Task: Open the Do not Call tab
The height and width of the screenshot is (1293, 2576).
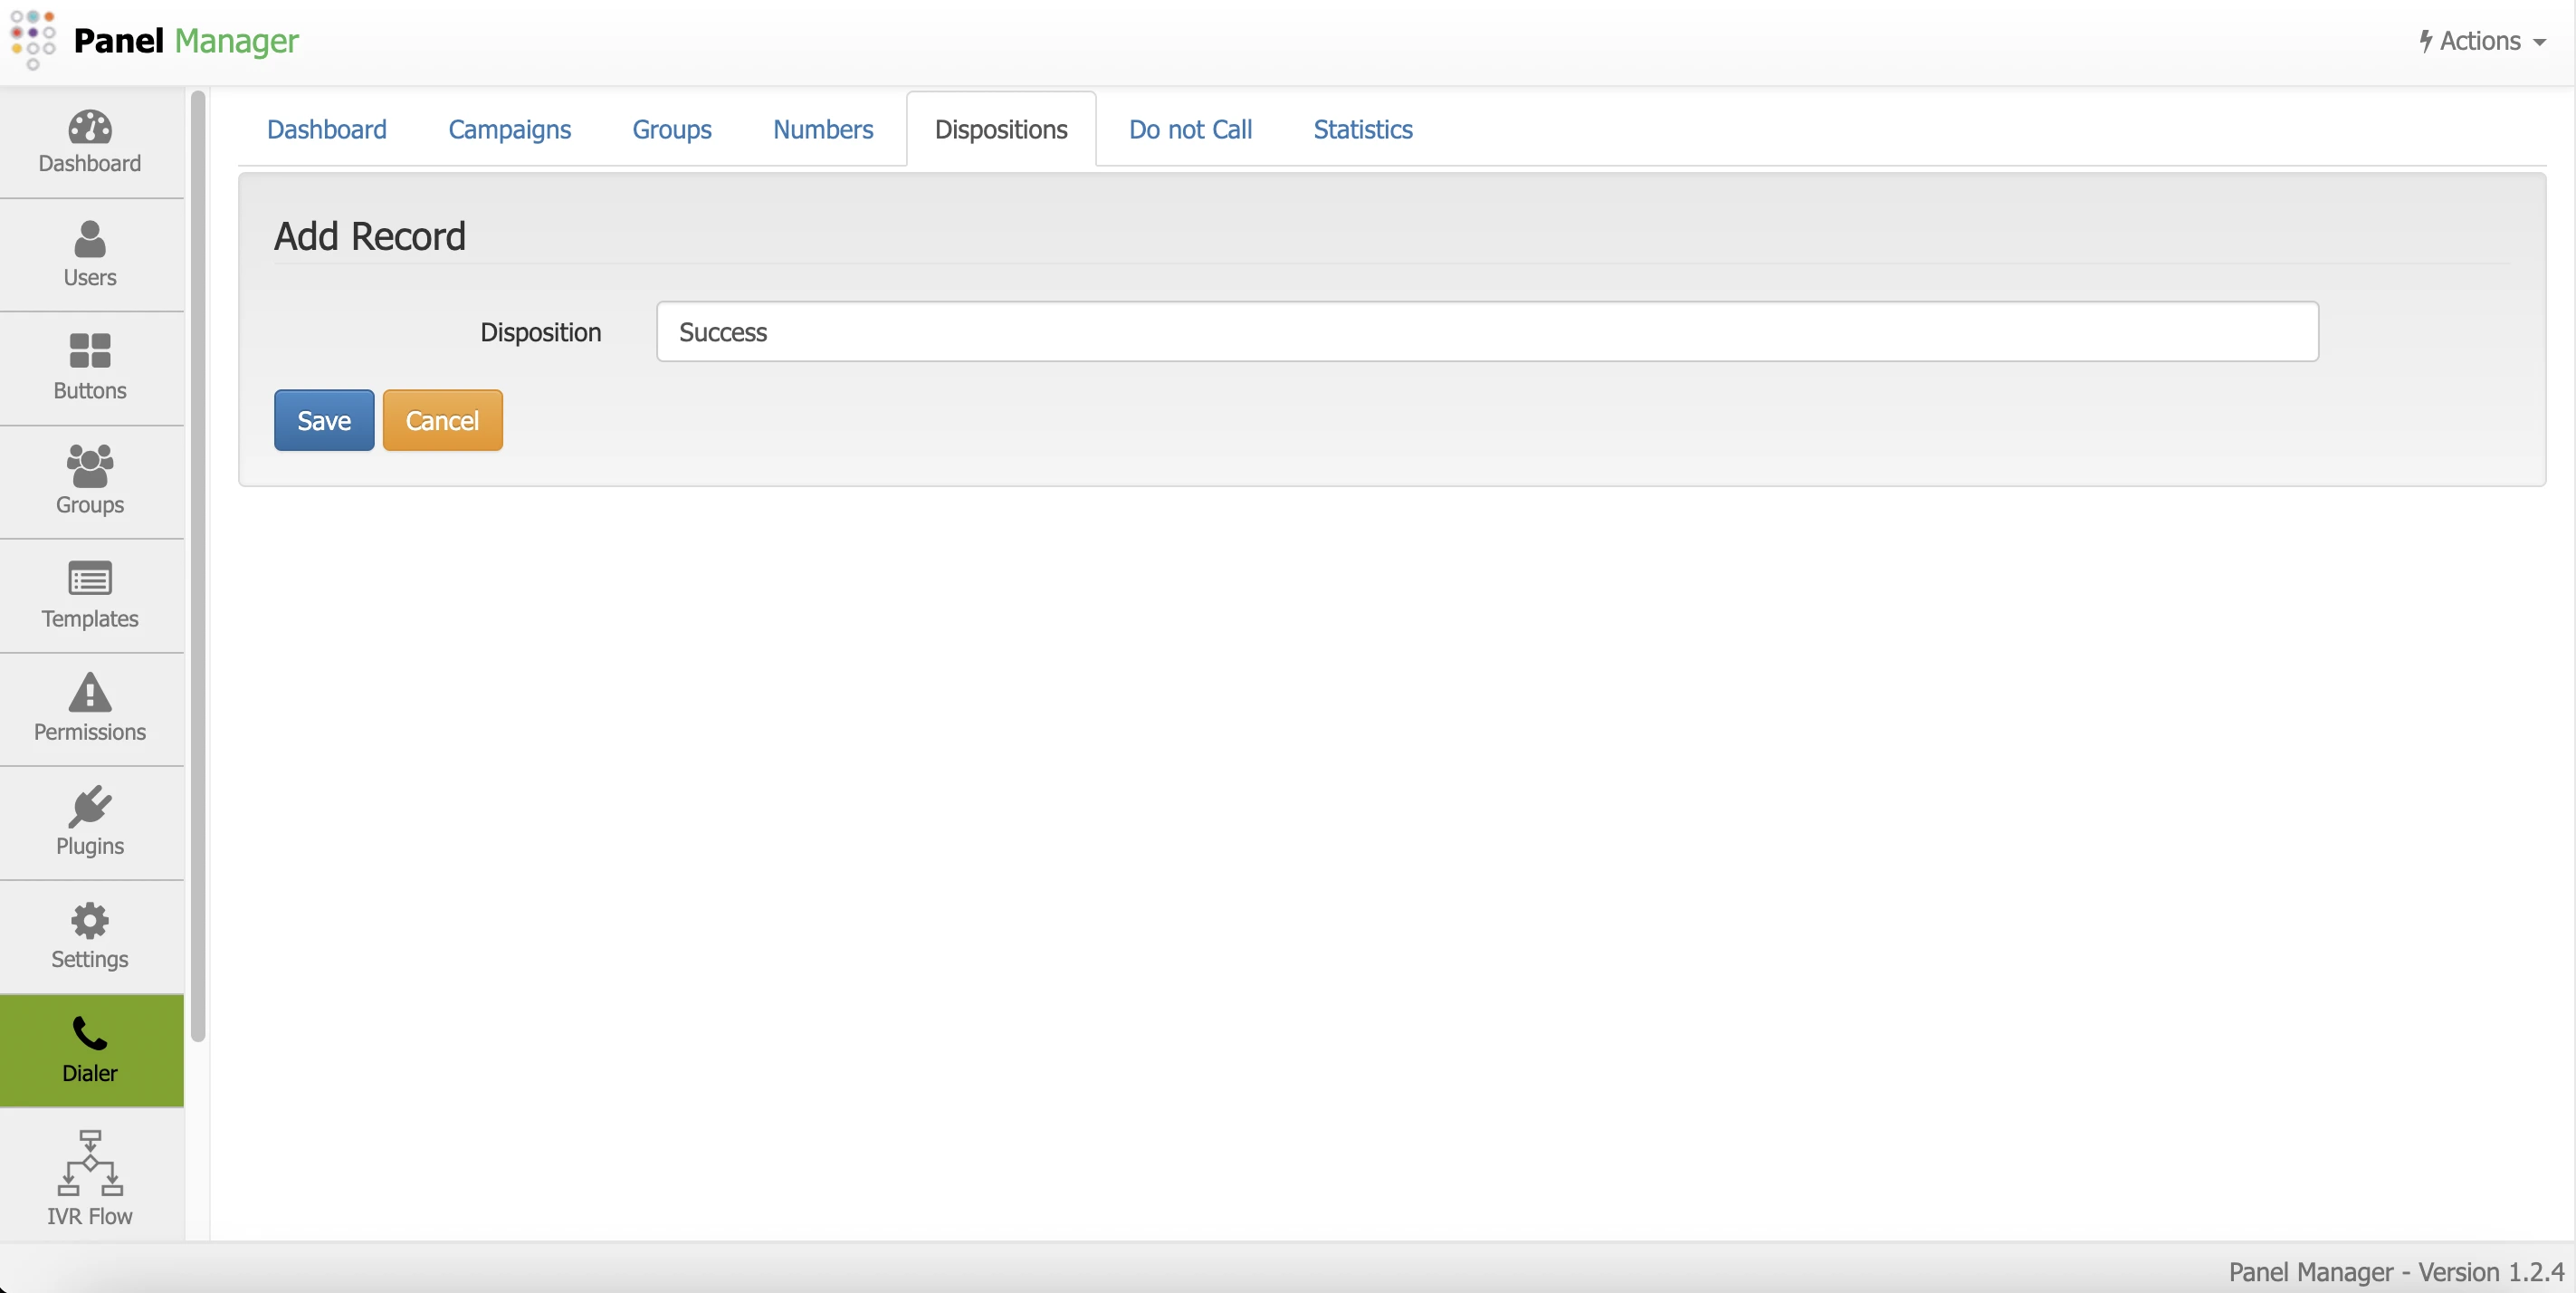Action: pos(1190,130)
